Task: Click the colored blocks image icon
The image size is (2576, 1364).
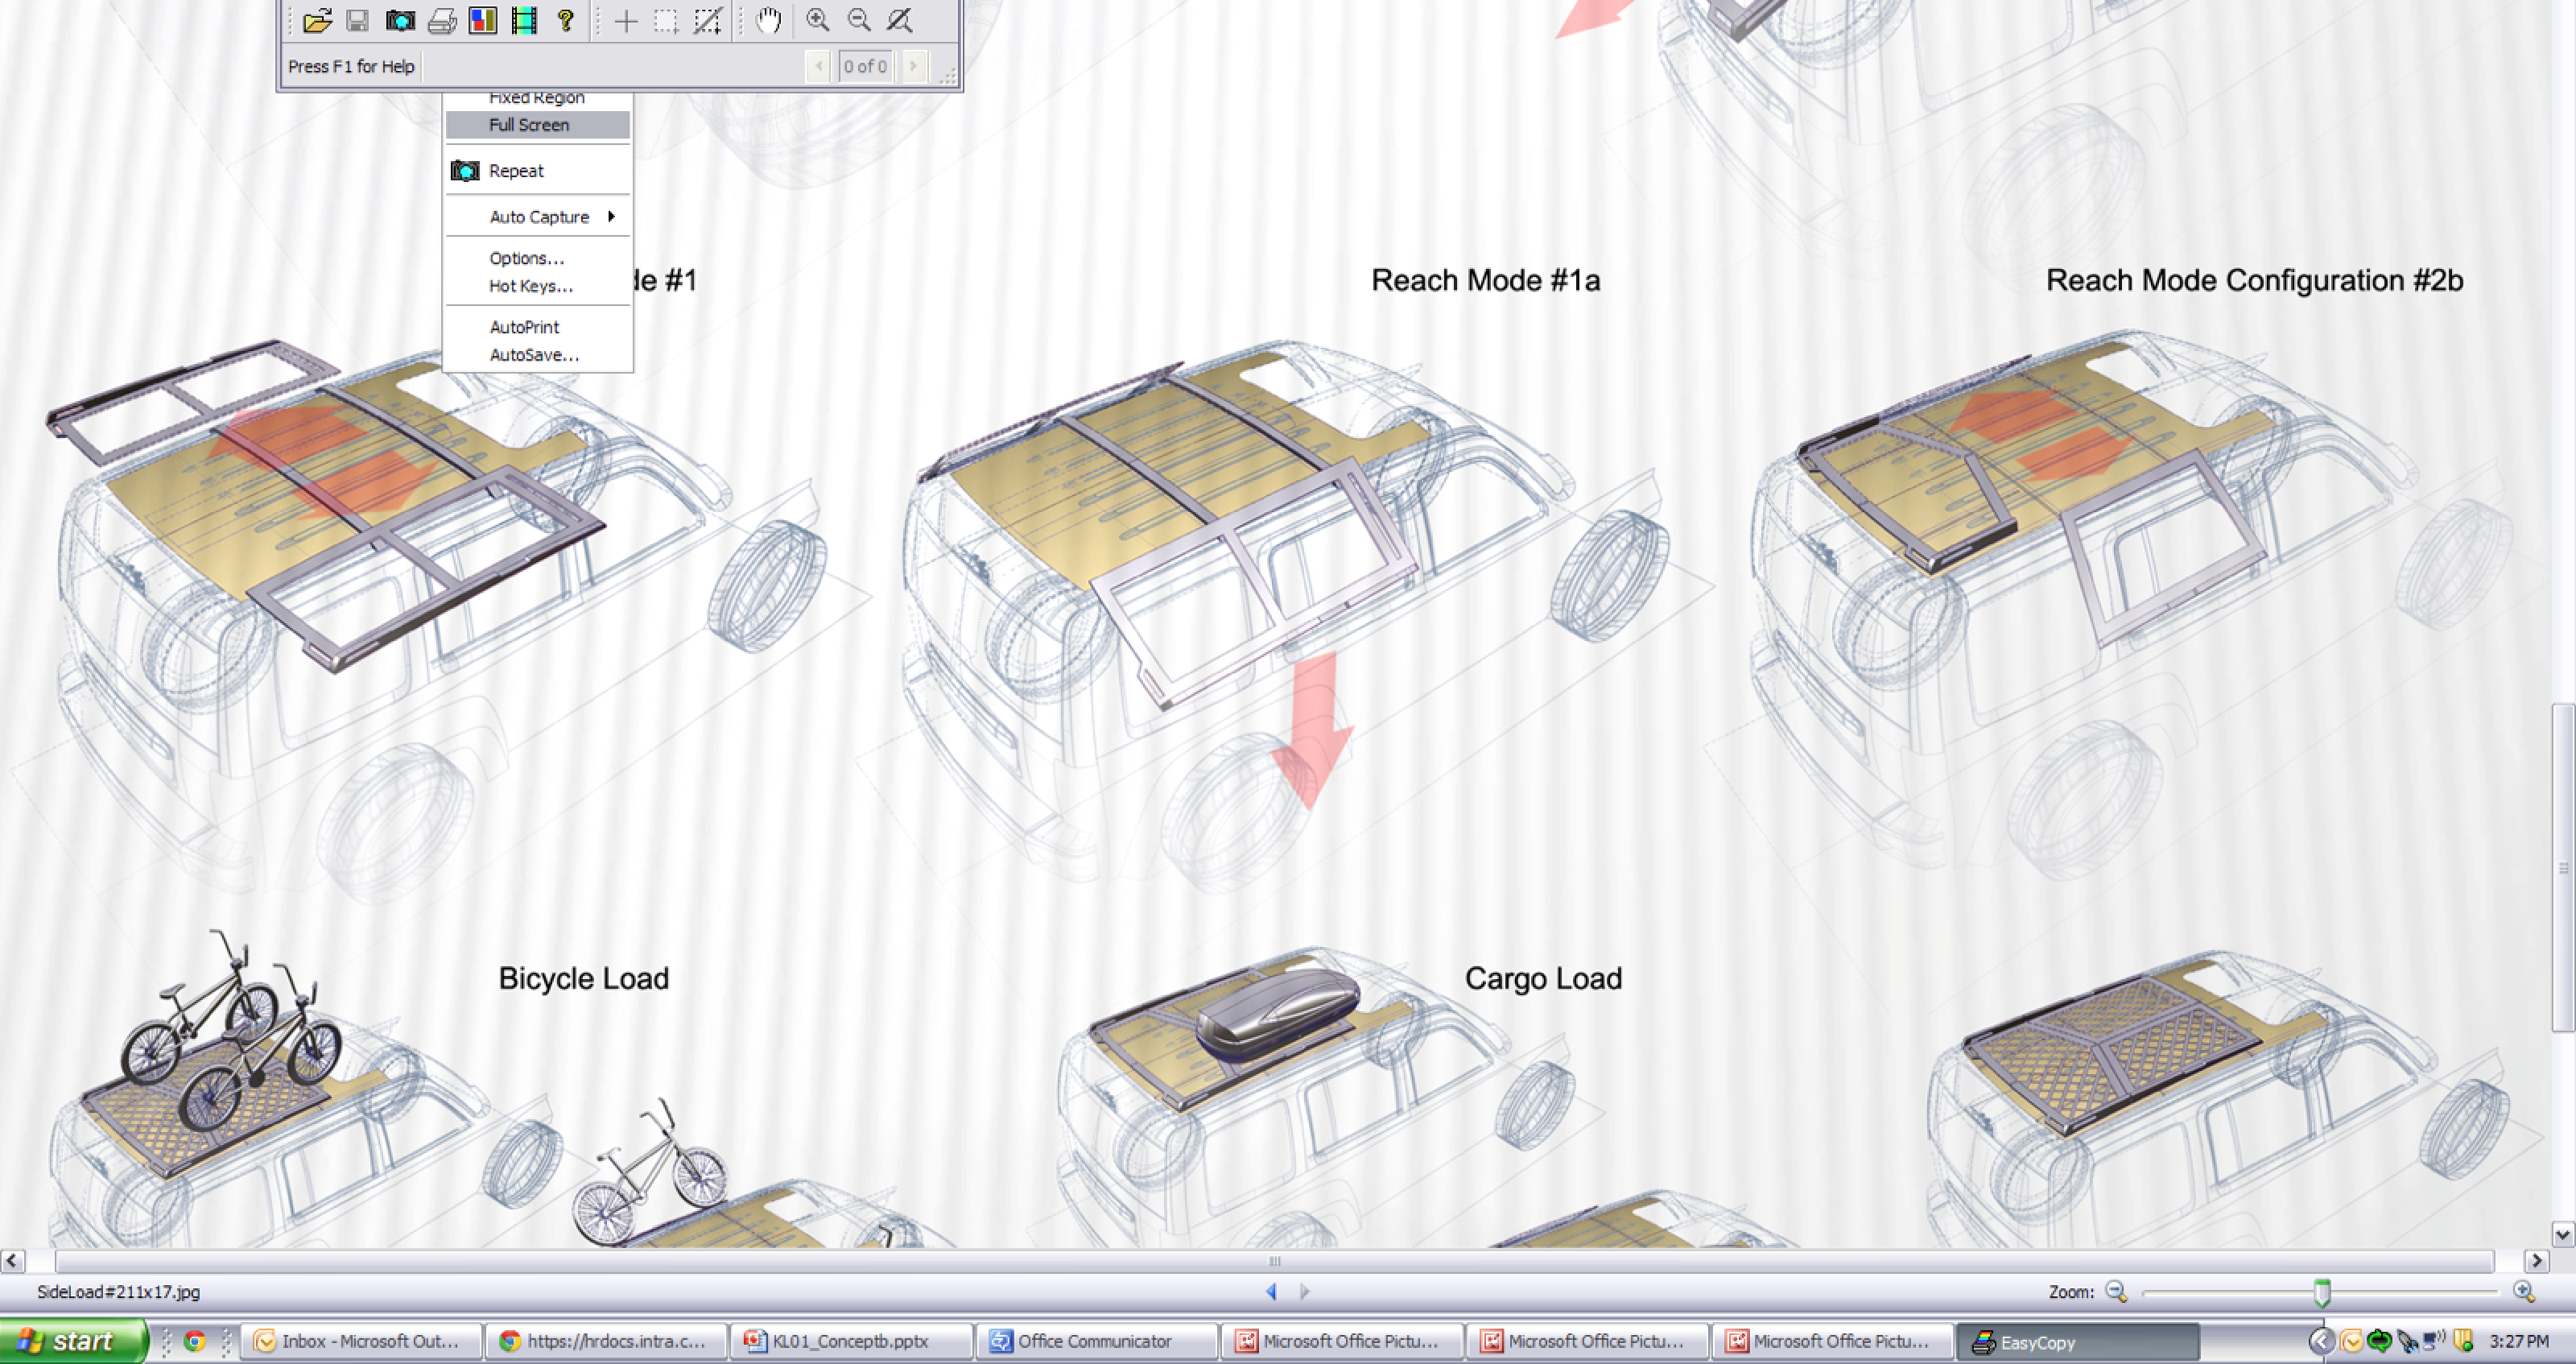Action: pyautogui.click(x=483, y=20)
